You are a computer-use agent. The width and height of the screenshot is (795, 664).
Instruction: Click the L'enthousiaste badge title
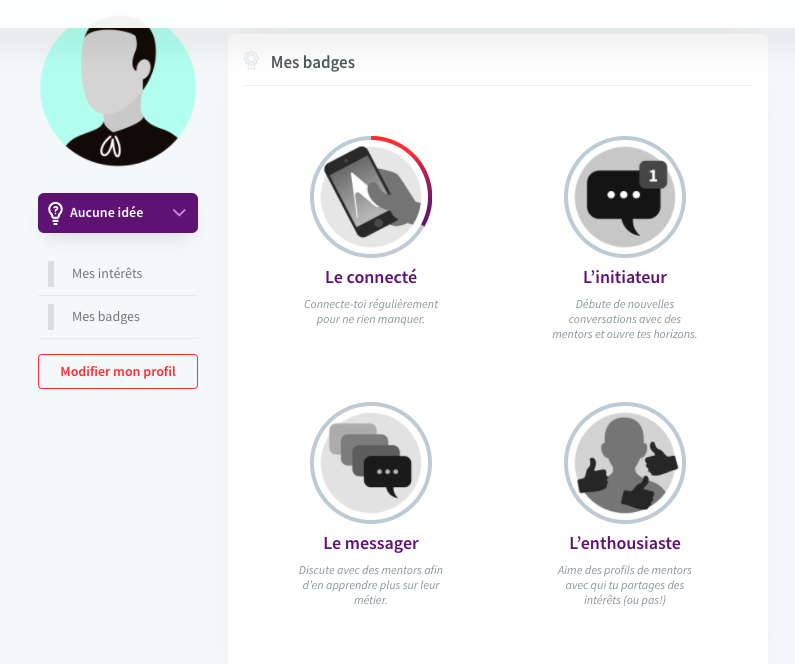point(624,543)
